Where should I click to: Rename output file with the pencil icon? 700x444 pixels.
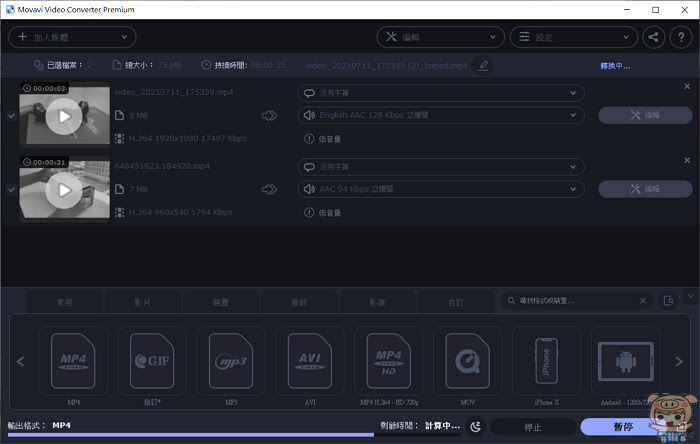pyautogui.click(x=483, y=66)
